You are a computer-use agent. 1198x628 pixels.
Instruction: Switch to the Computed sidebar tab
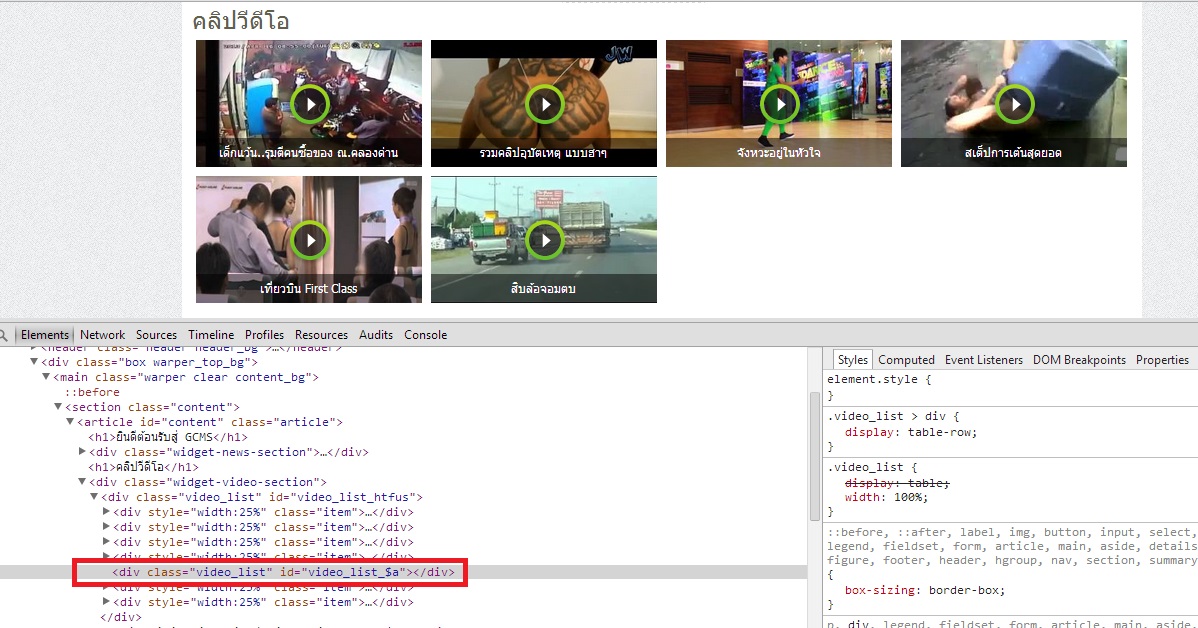pyautogui.click(x=906, y=360)
